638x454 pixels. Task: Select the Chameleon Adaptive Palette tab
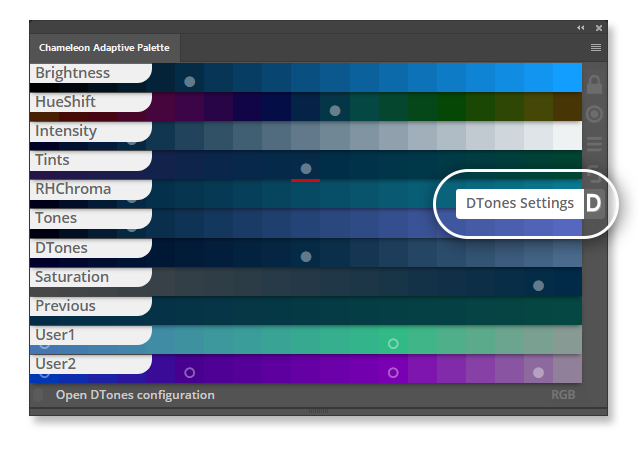pos(105,48)
